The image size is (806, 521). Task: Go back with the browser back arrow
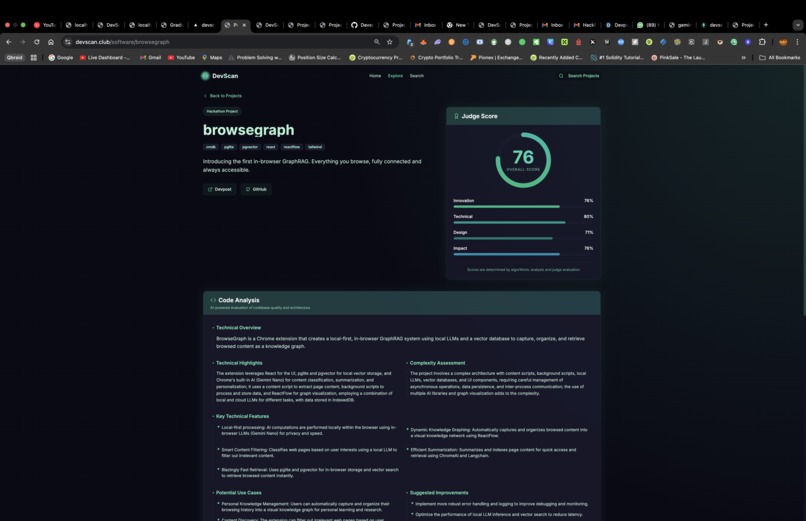click(9, 42)
